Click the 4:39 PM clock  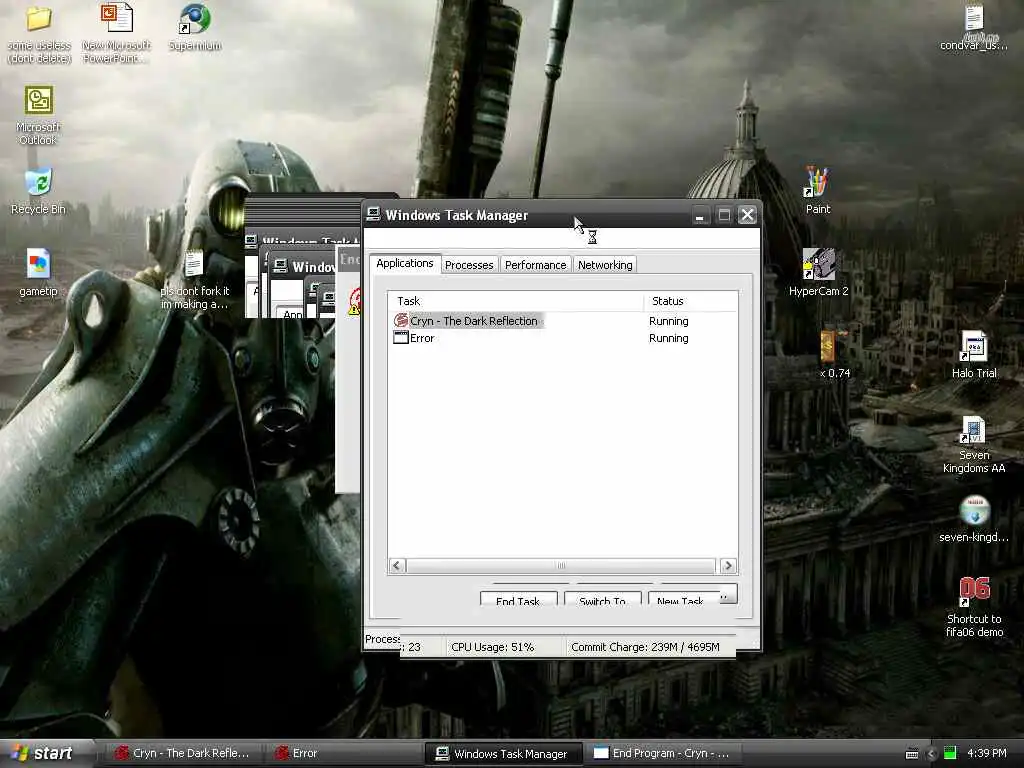(x=987, y=753)
